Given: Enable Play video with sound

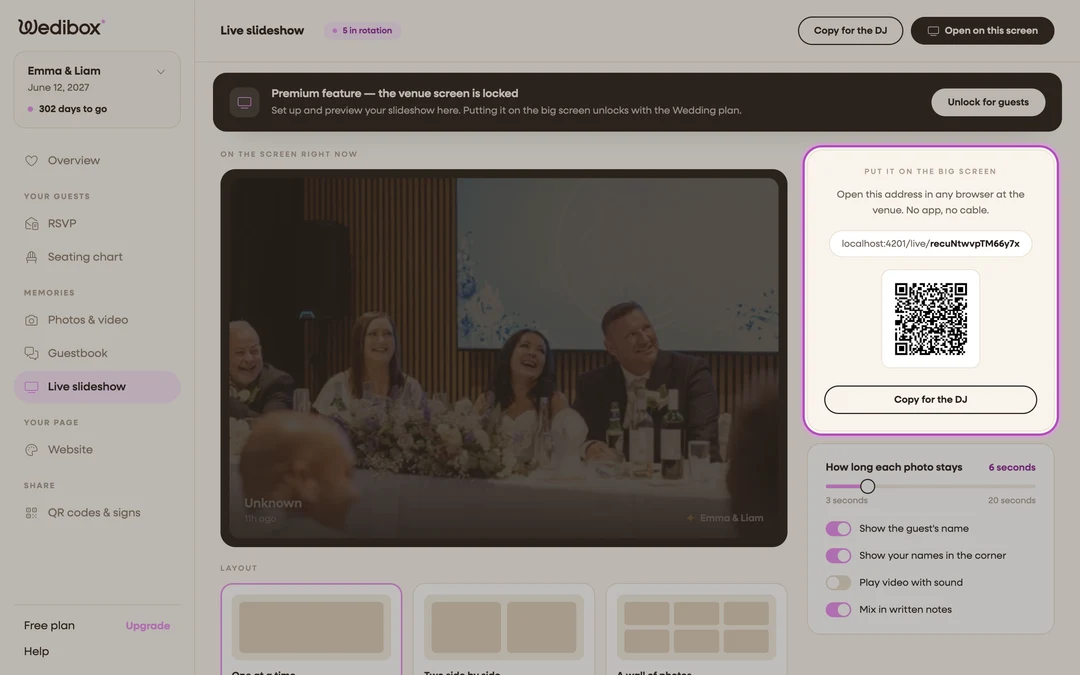Looking at the screenshot, I should 838,583.
